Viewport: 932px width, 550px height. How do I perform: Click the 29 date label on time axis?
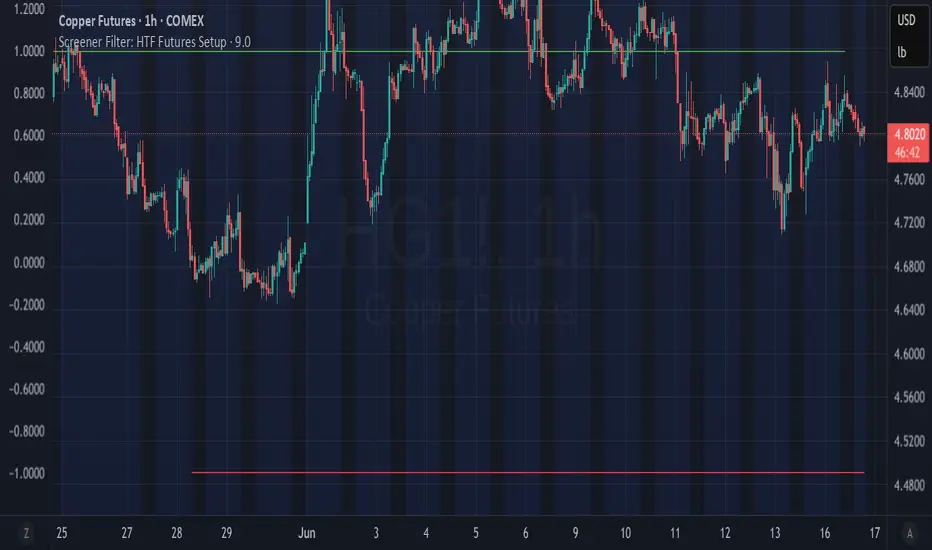click(226, 533)
